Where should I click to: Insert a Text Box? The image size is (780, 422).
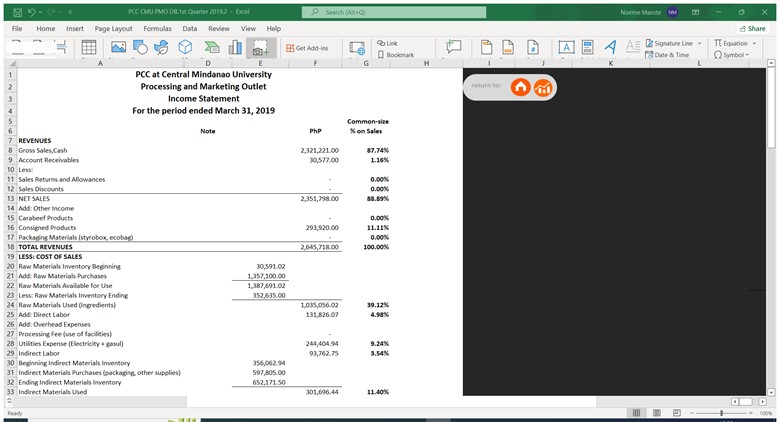click(x=566, y=47)
